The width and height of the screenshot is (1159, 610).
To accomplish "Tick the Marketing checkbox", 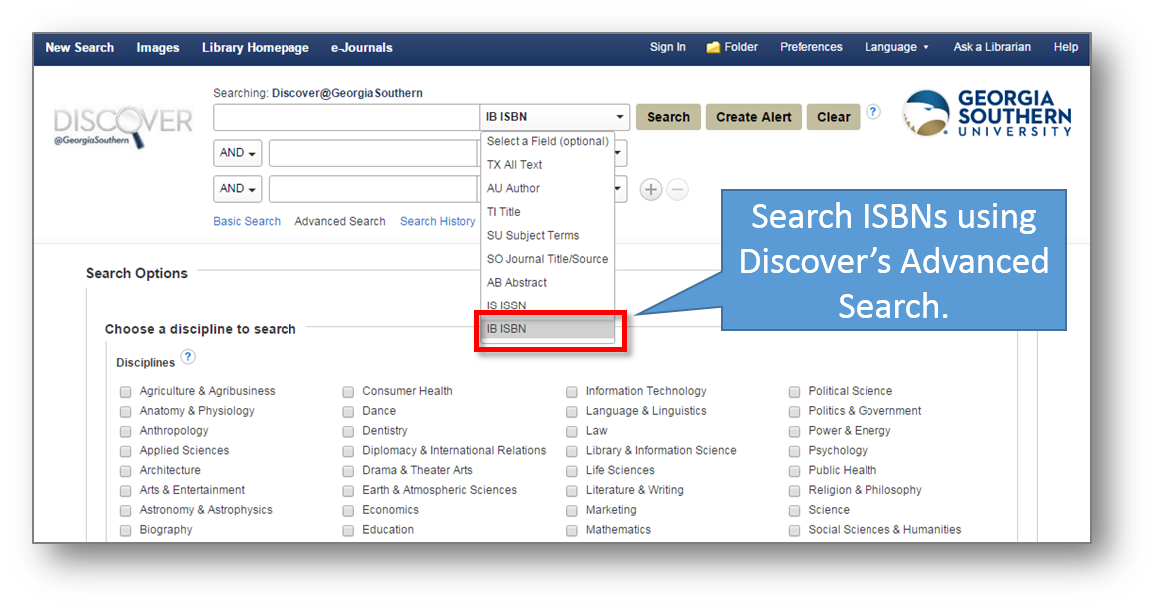I will coord(572,511).
